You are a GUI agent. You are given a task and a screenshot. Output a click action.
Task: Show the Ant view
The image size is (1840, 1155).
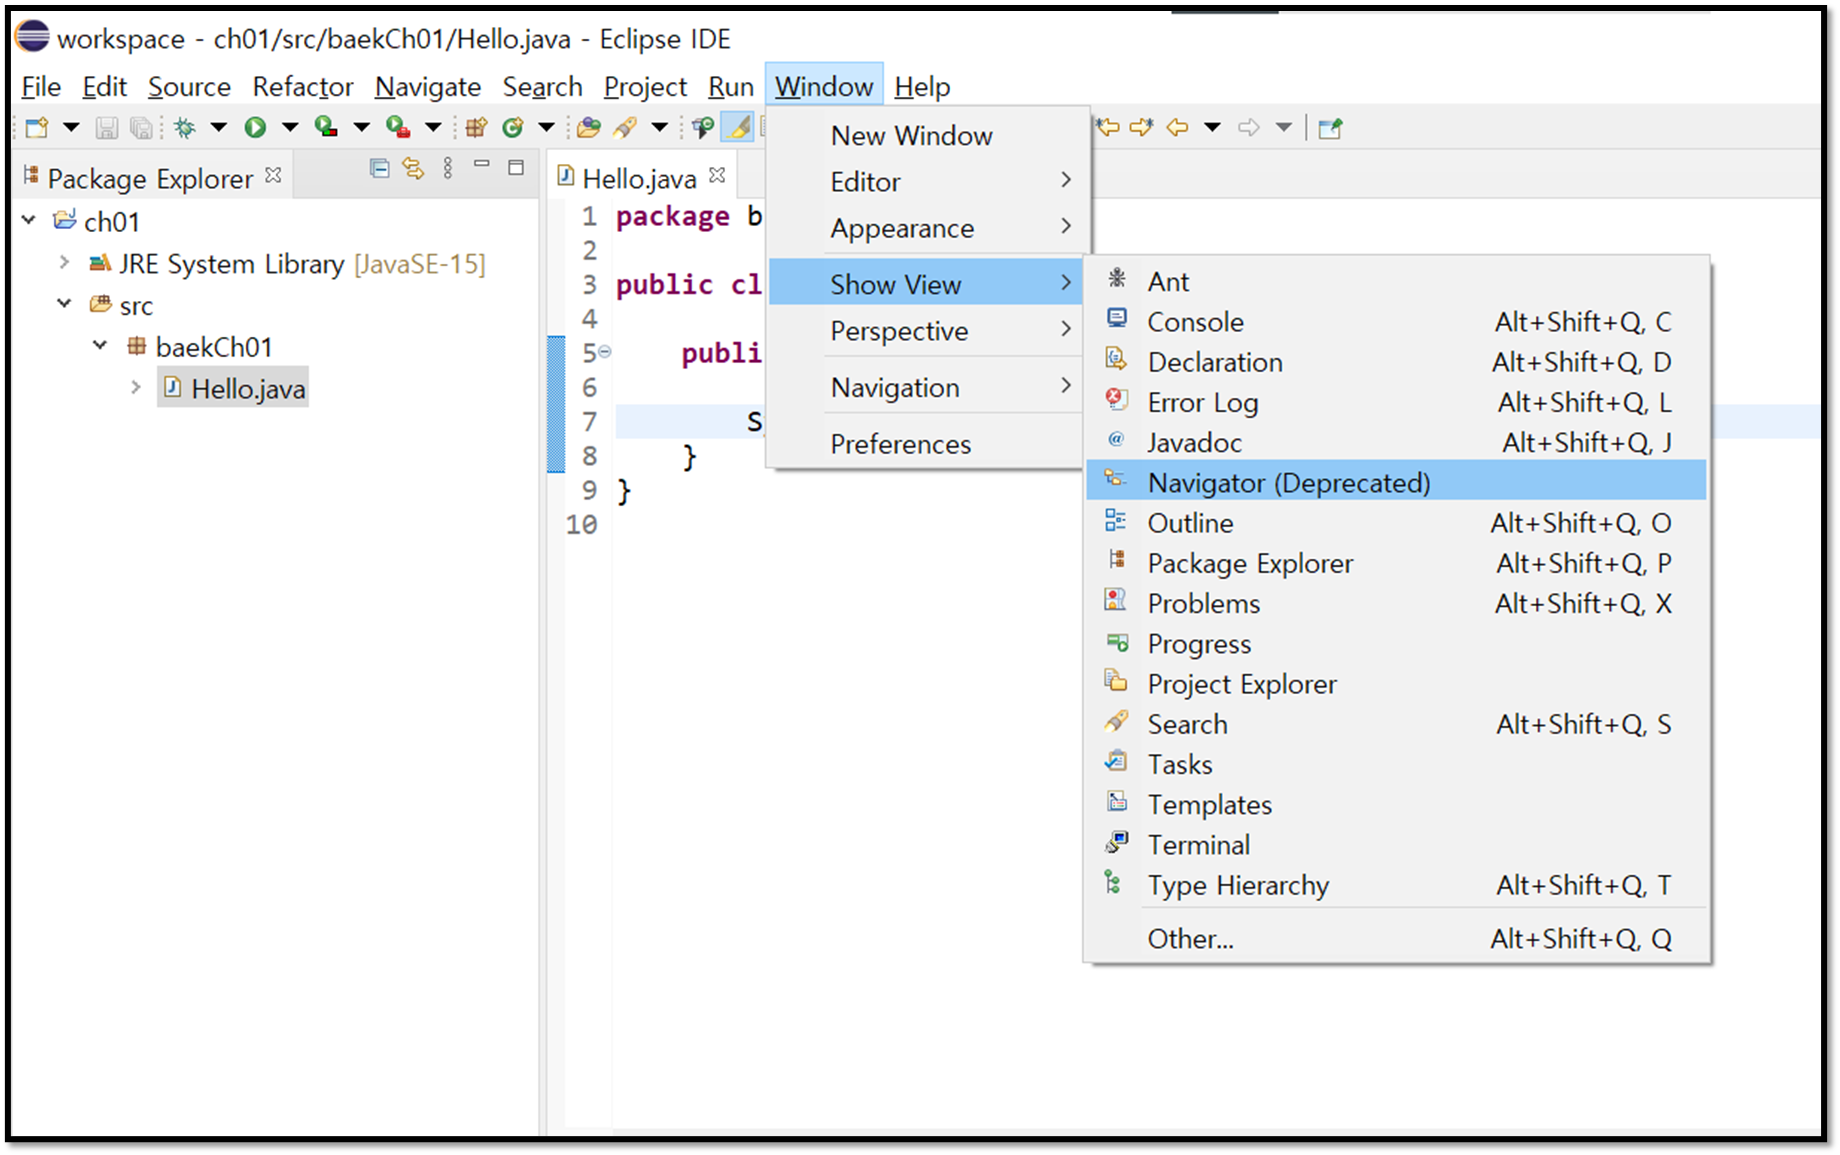1396,282
